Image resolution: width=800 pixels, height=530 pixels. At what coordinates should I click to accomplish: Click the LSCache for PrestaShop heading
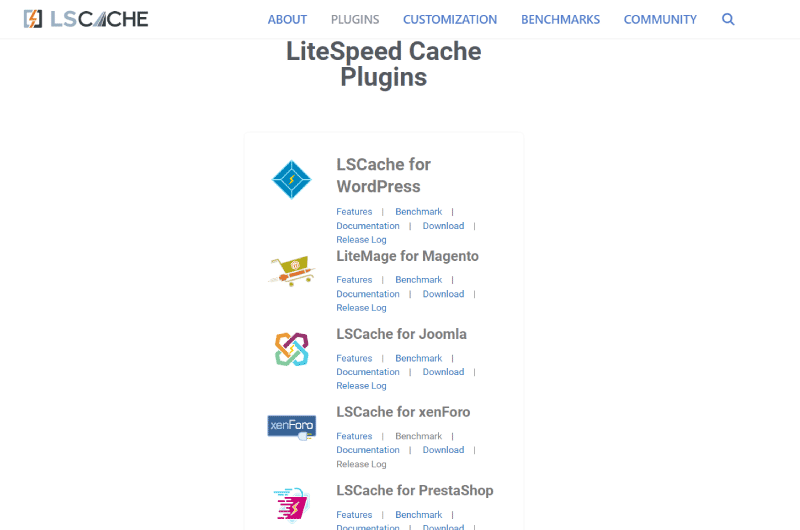(x=415, y=491)
